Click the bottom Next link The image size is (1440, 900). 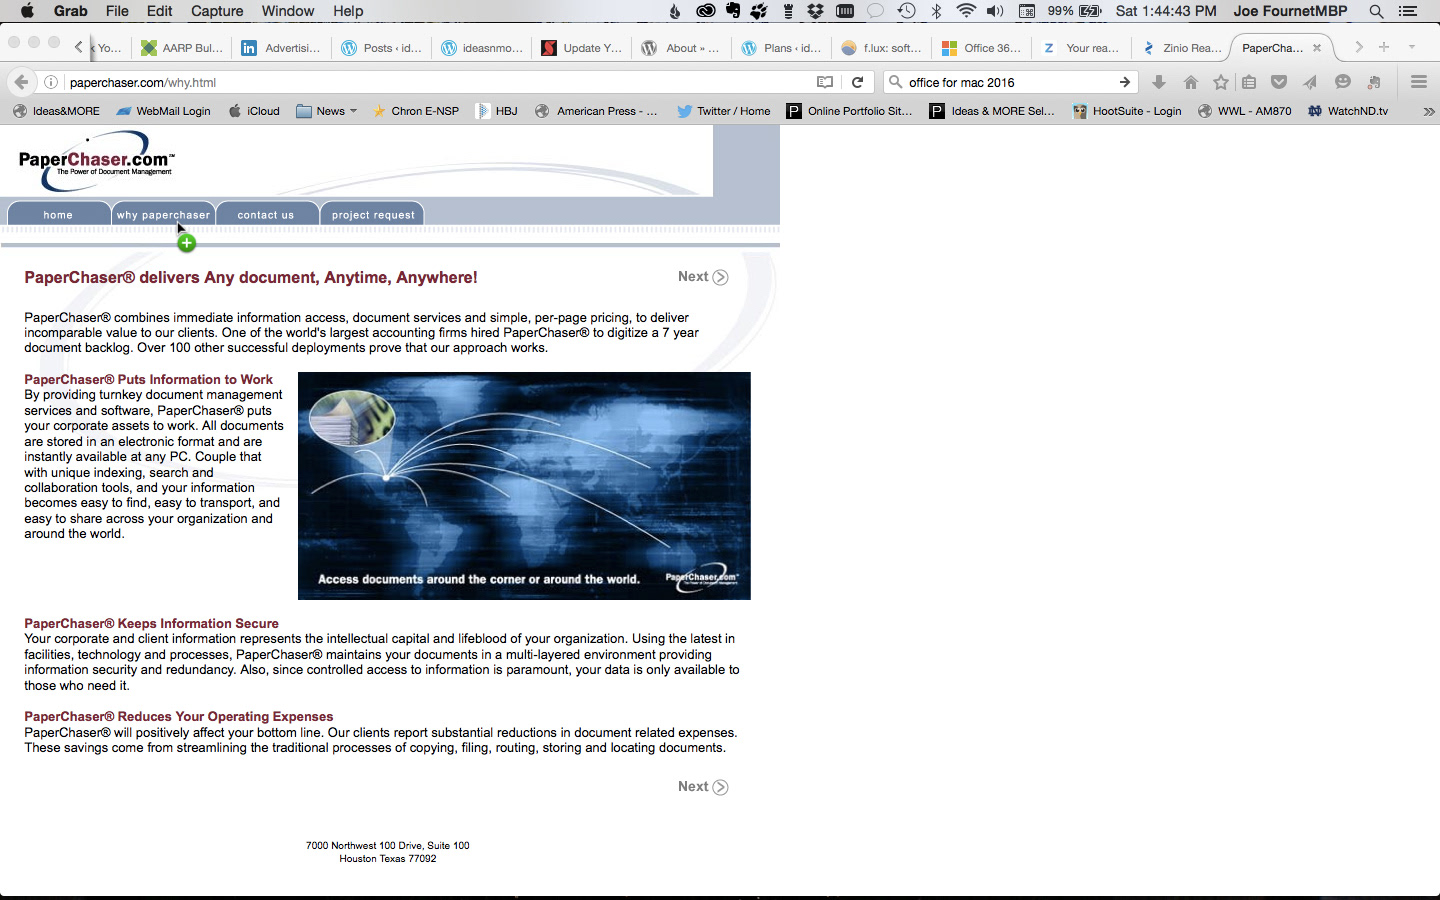click(x=703, y=787)
